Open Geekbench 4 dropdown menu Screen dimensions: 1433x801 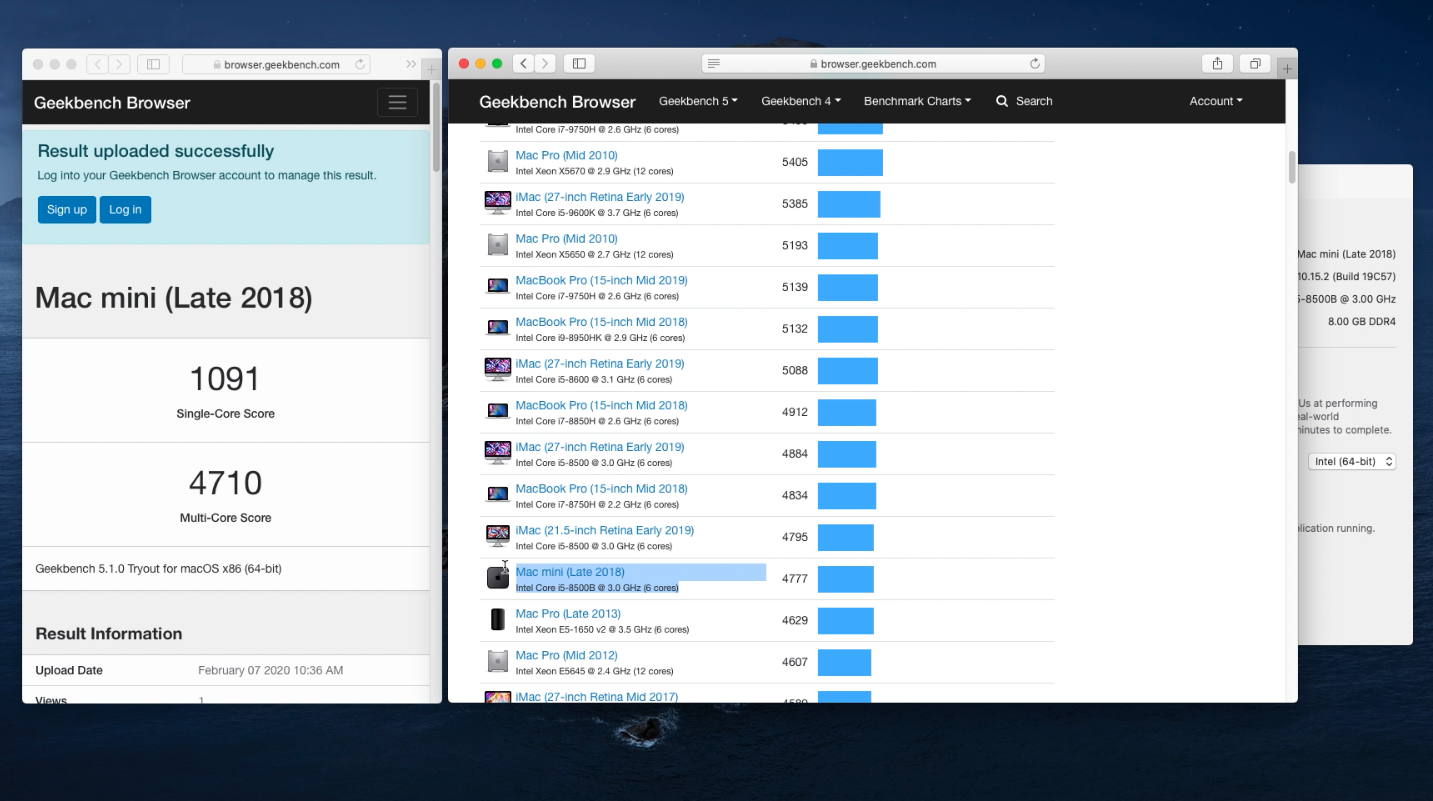[801, 101]
